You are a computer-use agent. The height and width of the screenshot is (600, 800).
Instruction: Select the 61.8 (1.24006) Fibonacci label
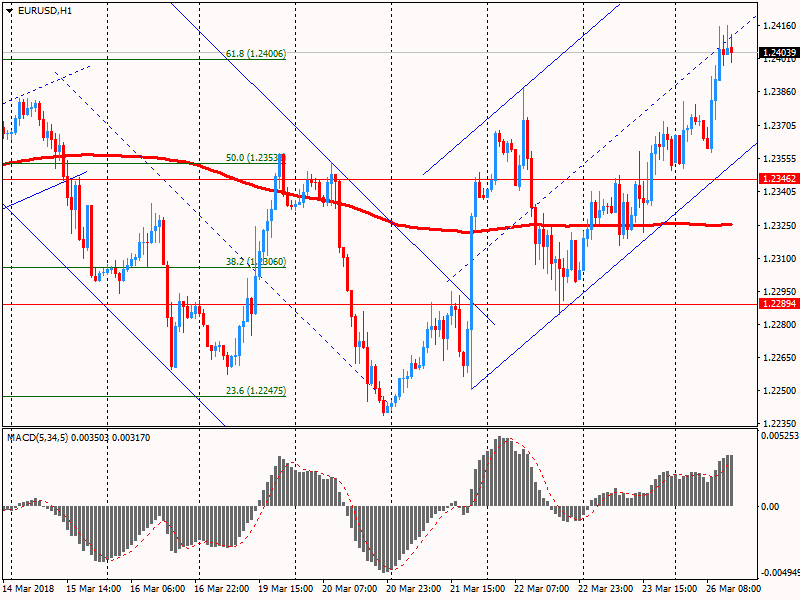[256, 53]
